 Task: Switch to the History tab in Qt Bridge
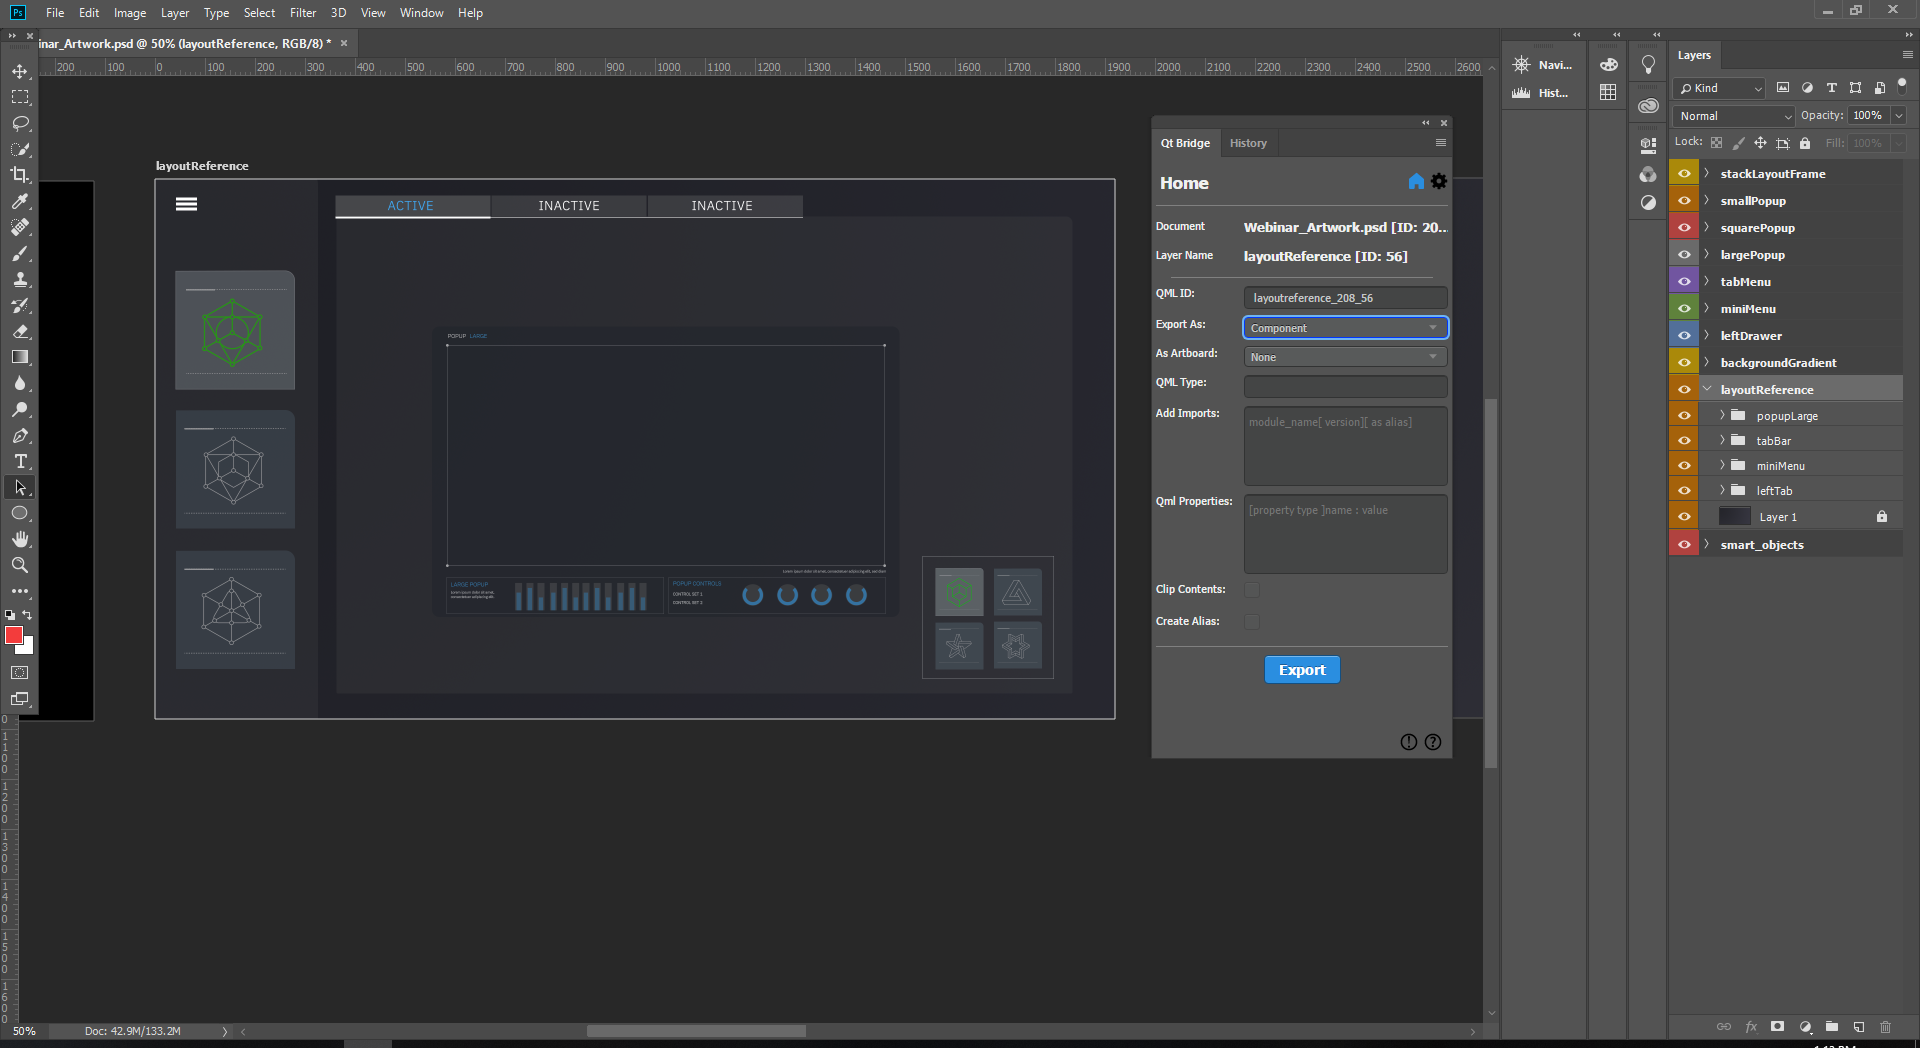(x=1247, y=142)
